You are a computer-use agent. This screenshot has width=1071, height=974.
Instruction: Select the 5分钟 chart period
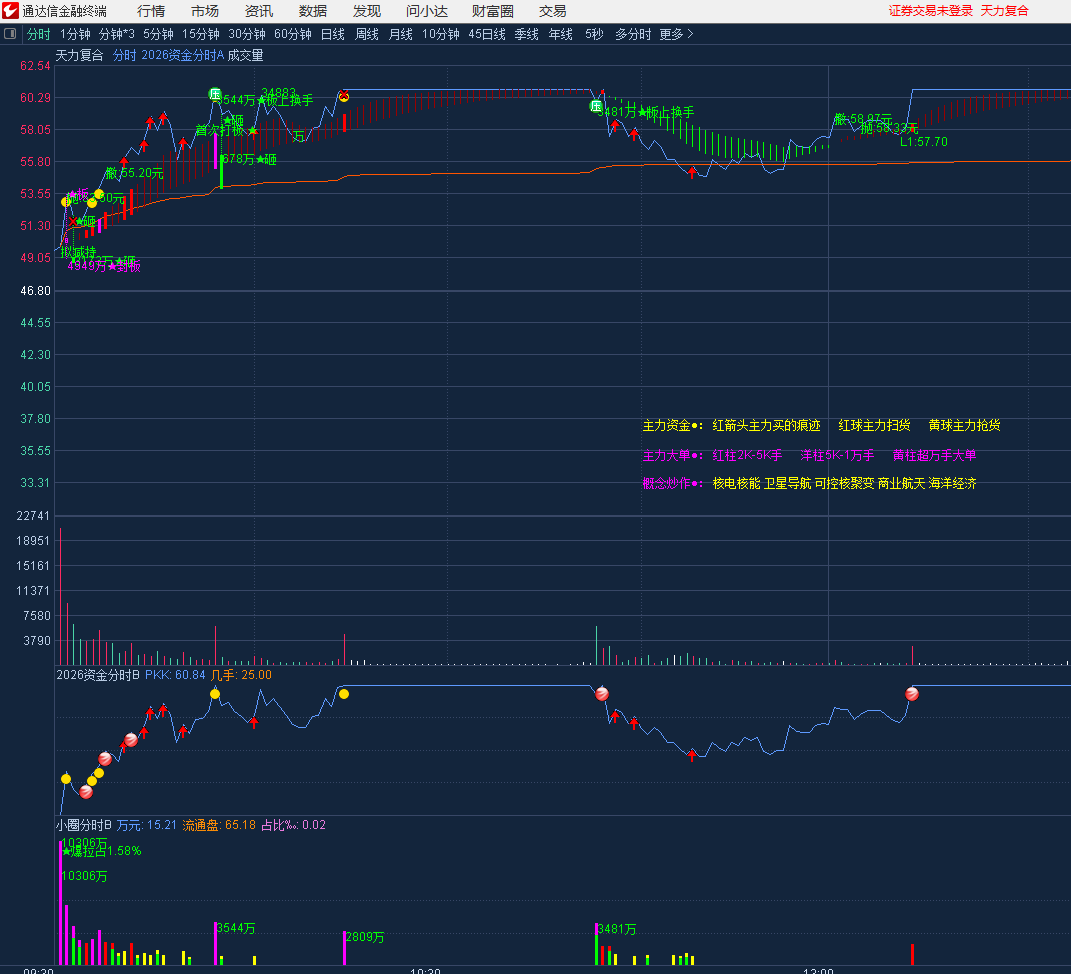pyautogui.click(x=158, y=34)
